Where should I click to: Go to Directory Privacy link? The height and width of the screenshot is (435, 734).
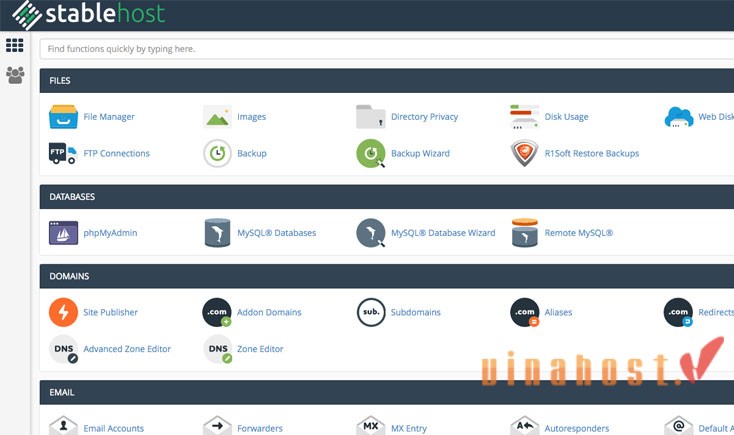click(x=425, y=117)
